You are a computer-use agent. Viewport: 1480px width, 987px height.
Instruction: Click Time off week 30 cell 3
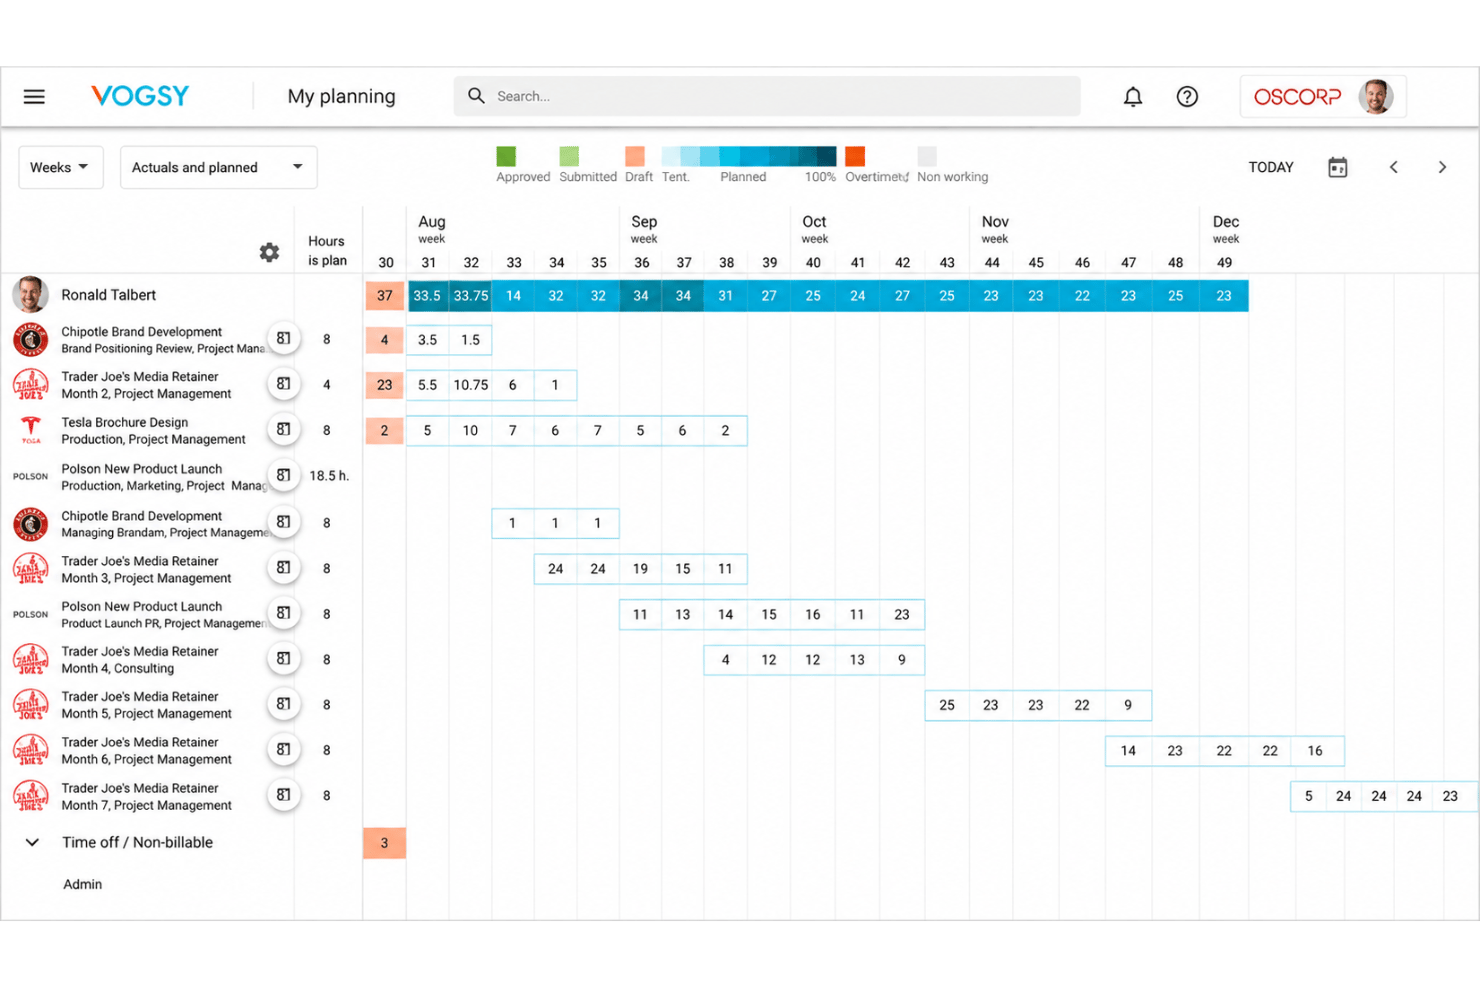[384, 843]
